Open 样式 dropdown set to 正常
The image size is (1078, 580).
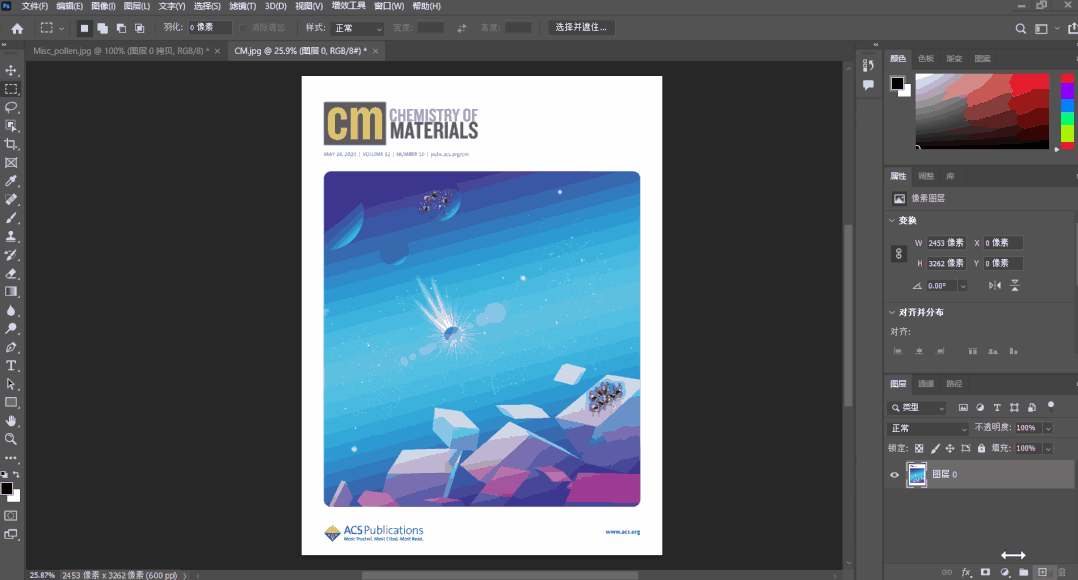click(358, 28)
